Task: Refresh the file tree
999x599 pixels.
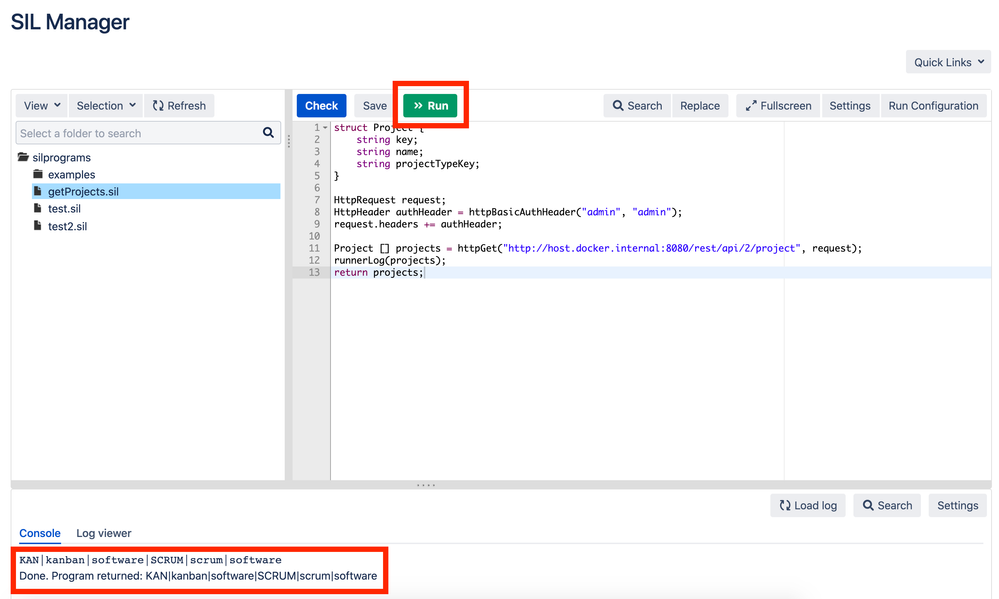Action: 180,105
